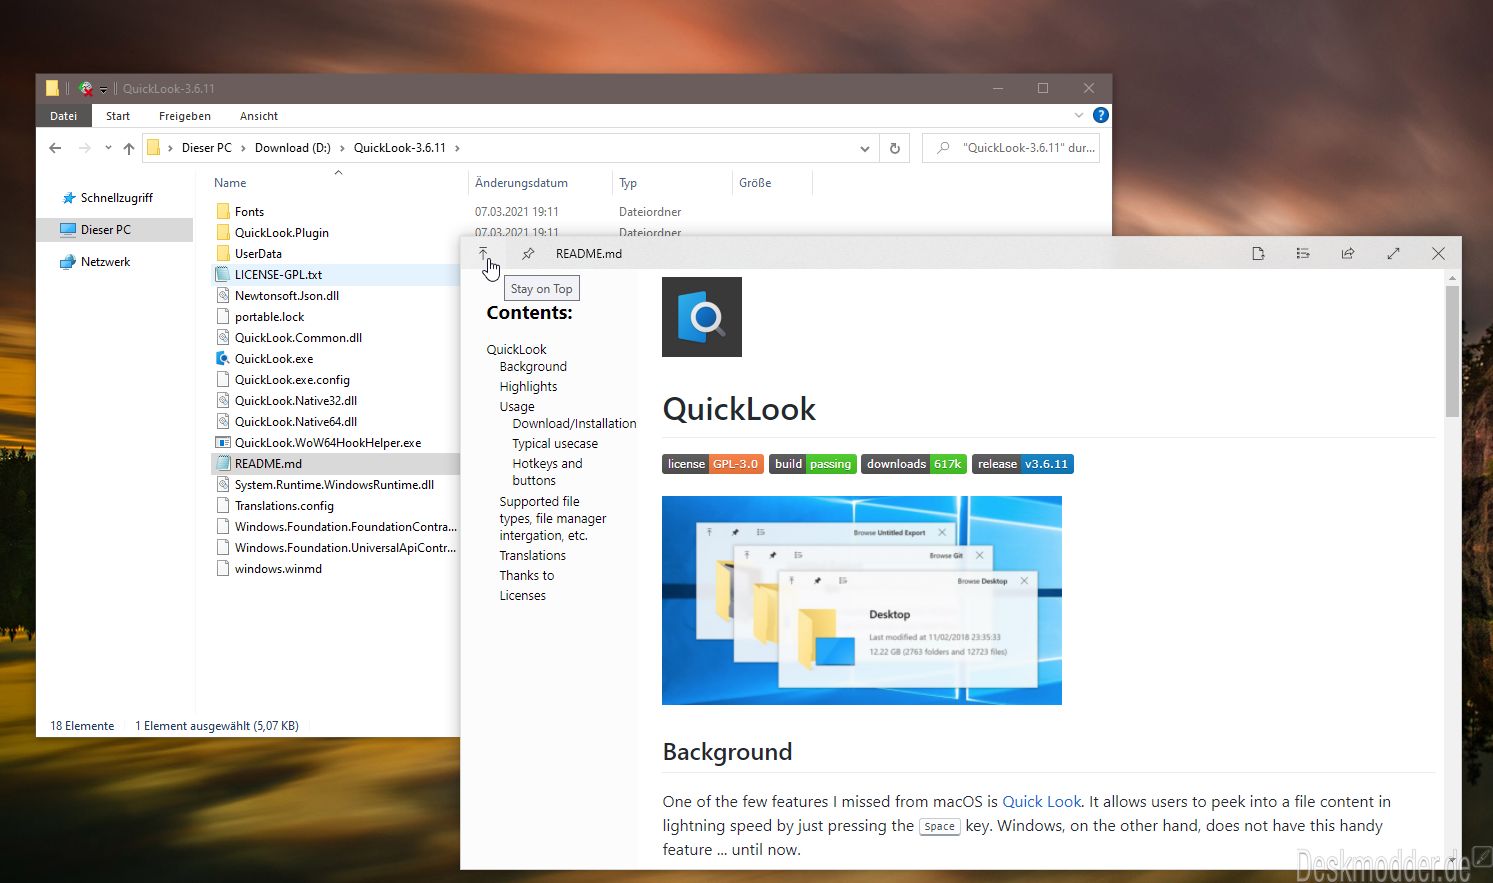Click the QuickLook logo image in README
Image resolution: width=1493 pixels, height=883 pixels.
pyautogui.click(x=702, y=317)
